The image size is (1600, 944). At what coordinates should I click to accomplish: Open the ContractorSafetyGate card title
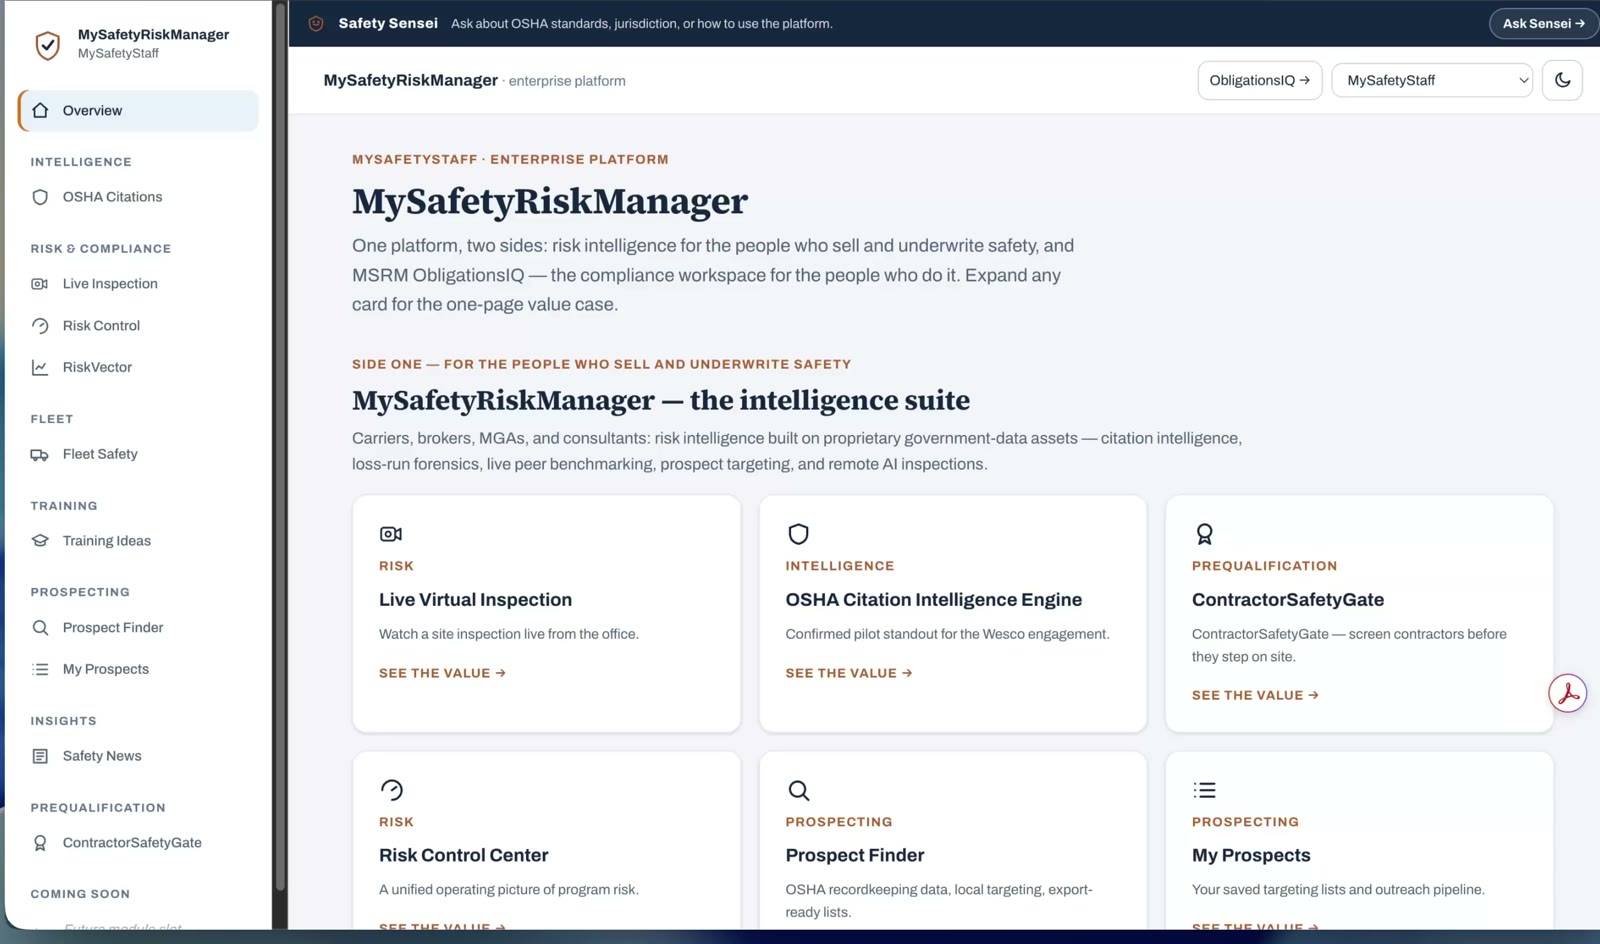(1288, 600)
